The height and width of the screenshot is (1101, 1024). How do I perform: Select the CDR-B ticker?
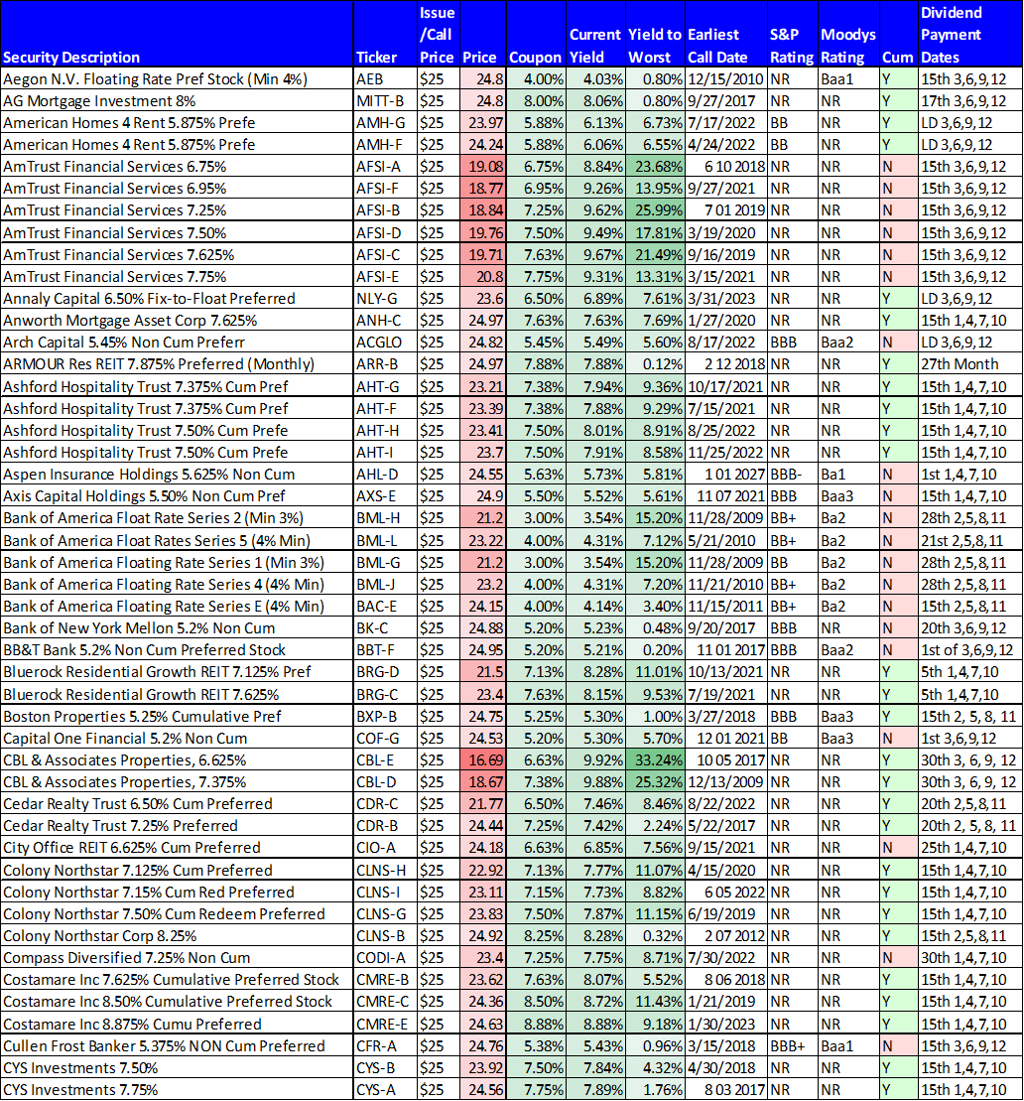tap(385, 826)
